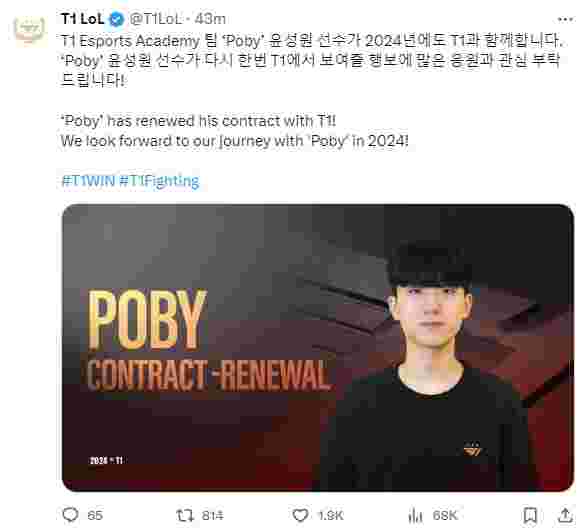Open the tweet's three-dot more menu

[x=565, y=19]
